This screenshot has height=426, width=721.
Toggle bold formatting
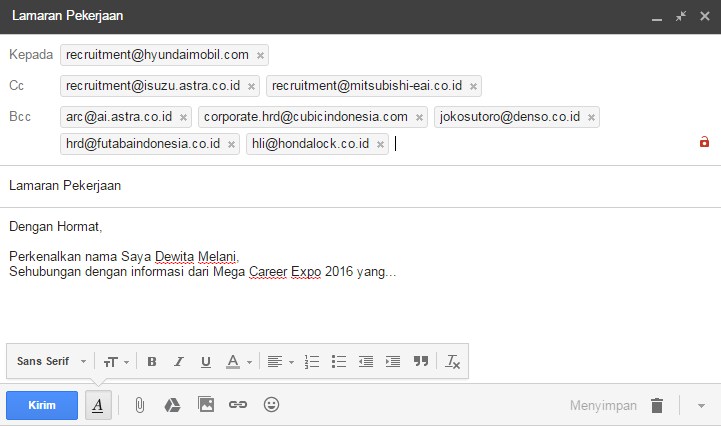(x=152, y=362)
